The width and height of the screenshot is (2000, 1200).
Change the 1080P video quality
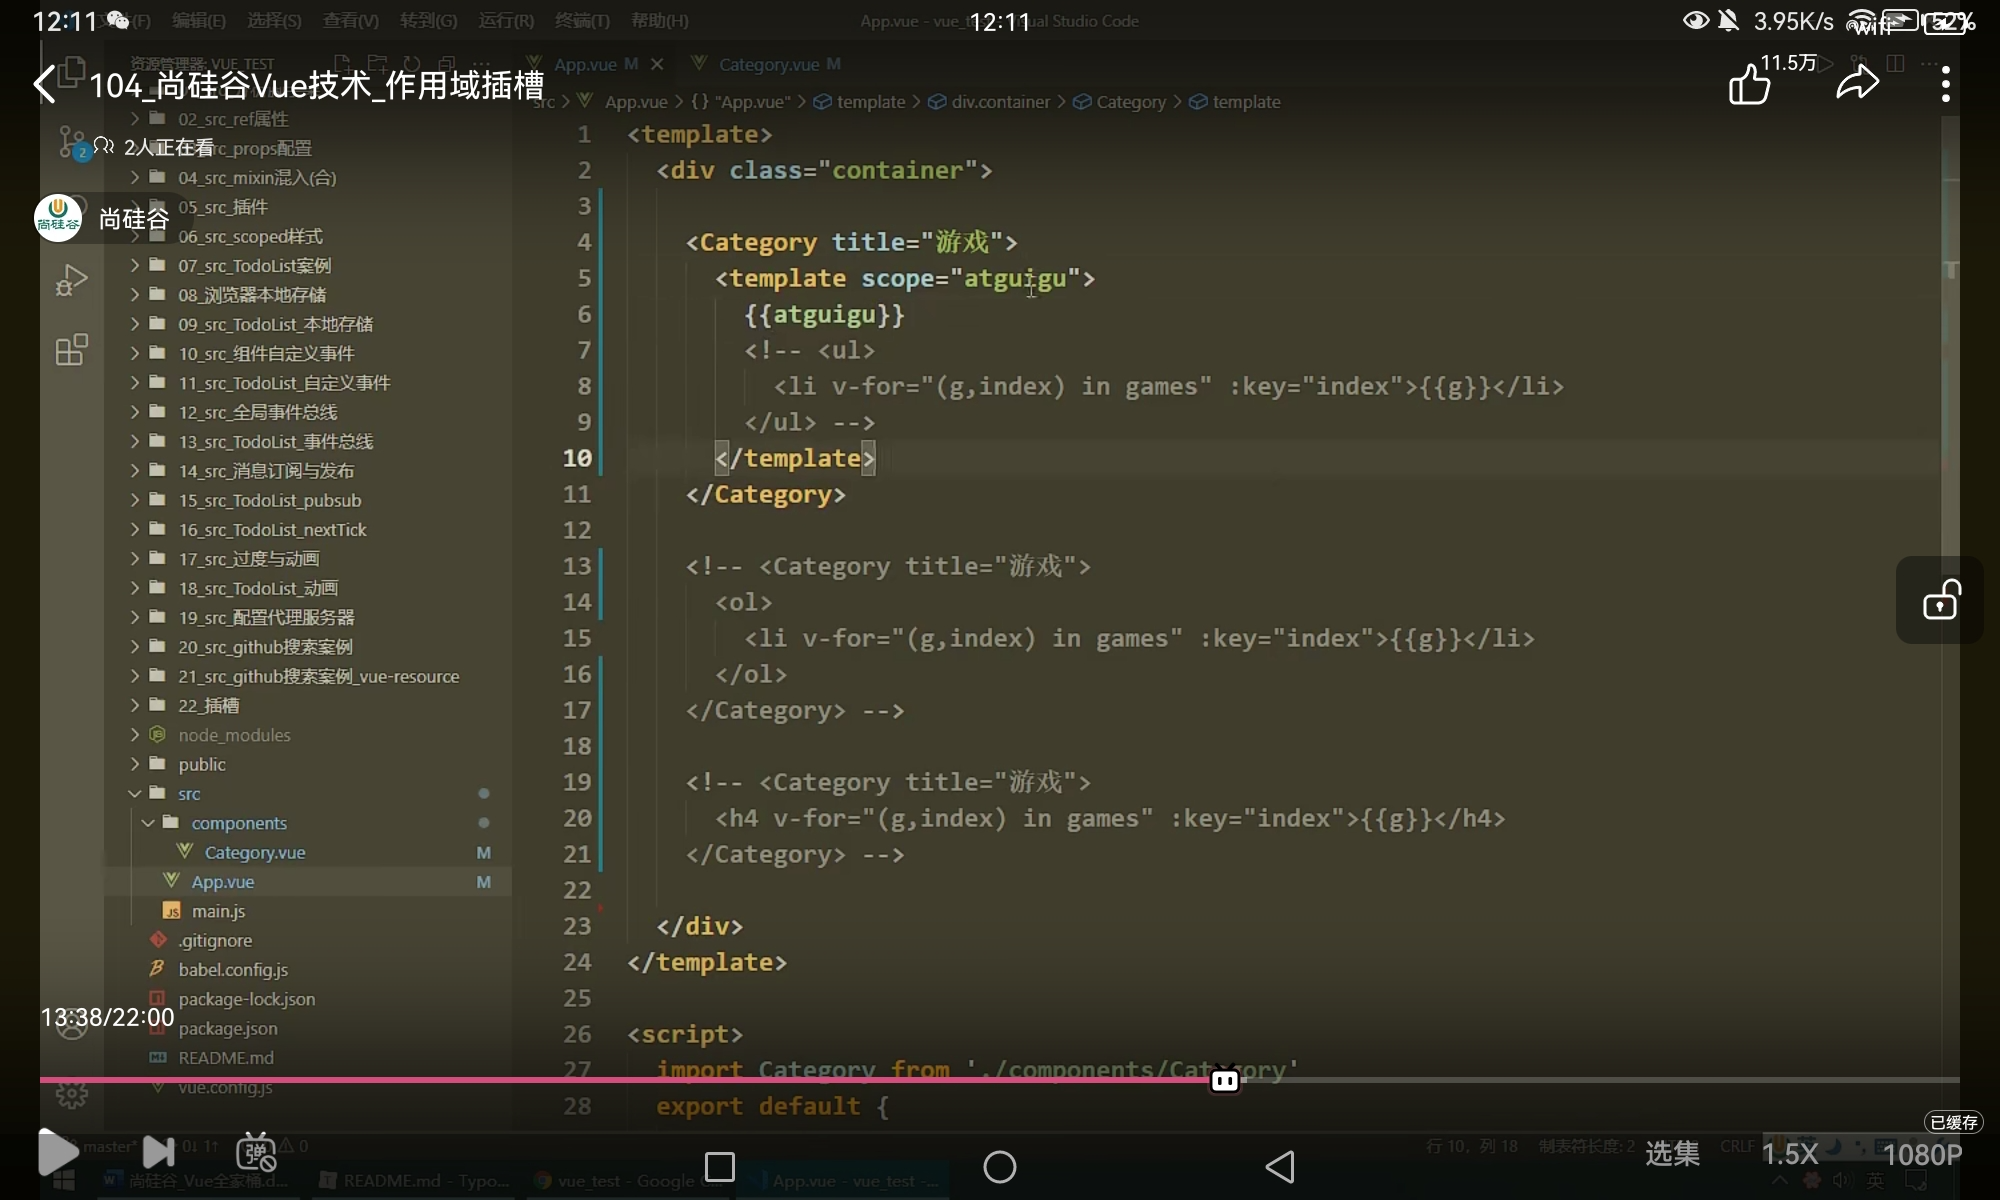[x=1922, y=1154]
